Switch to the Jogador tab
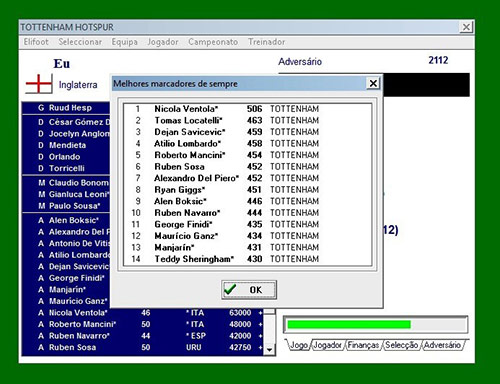Image resolution: width=500 pixels, height=384 pixels. click(x=327, y=345)
